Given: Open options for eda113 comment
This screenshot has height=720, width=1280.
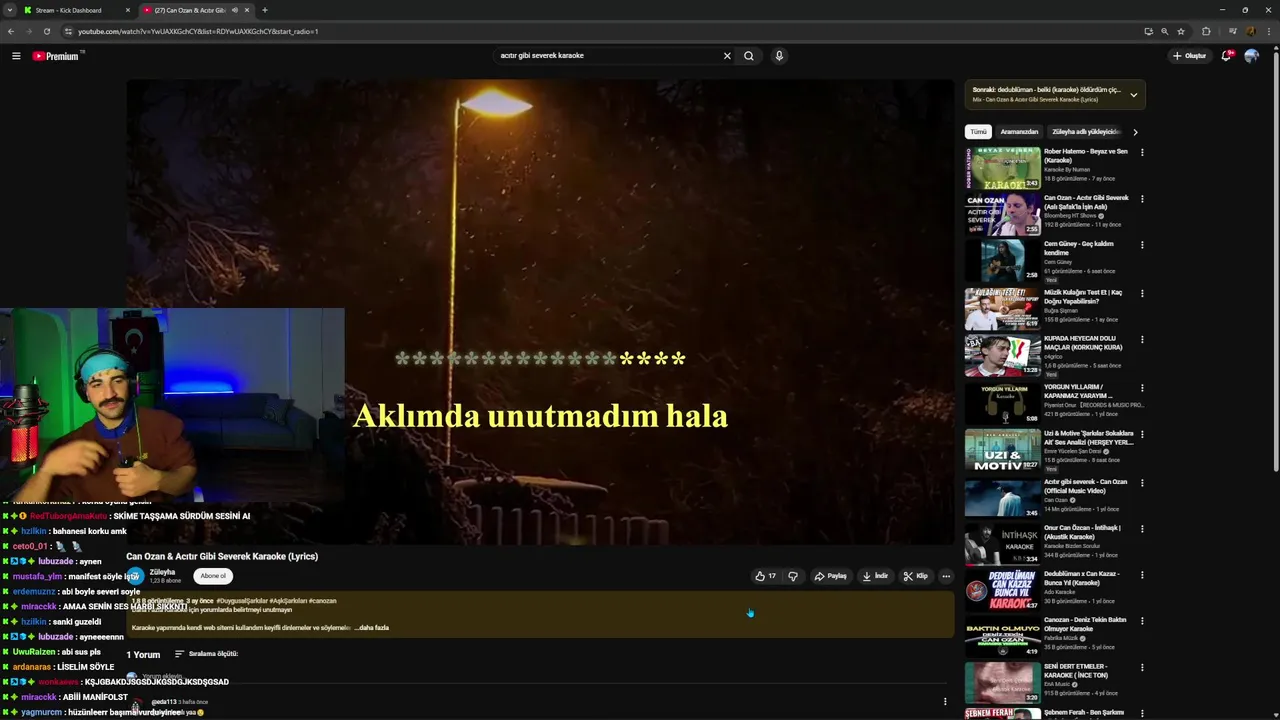Looking at the screenshot, I should tap(945, 702).
